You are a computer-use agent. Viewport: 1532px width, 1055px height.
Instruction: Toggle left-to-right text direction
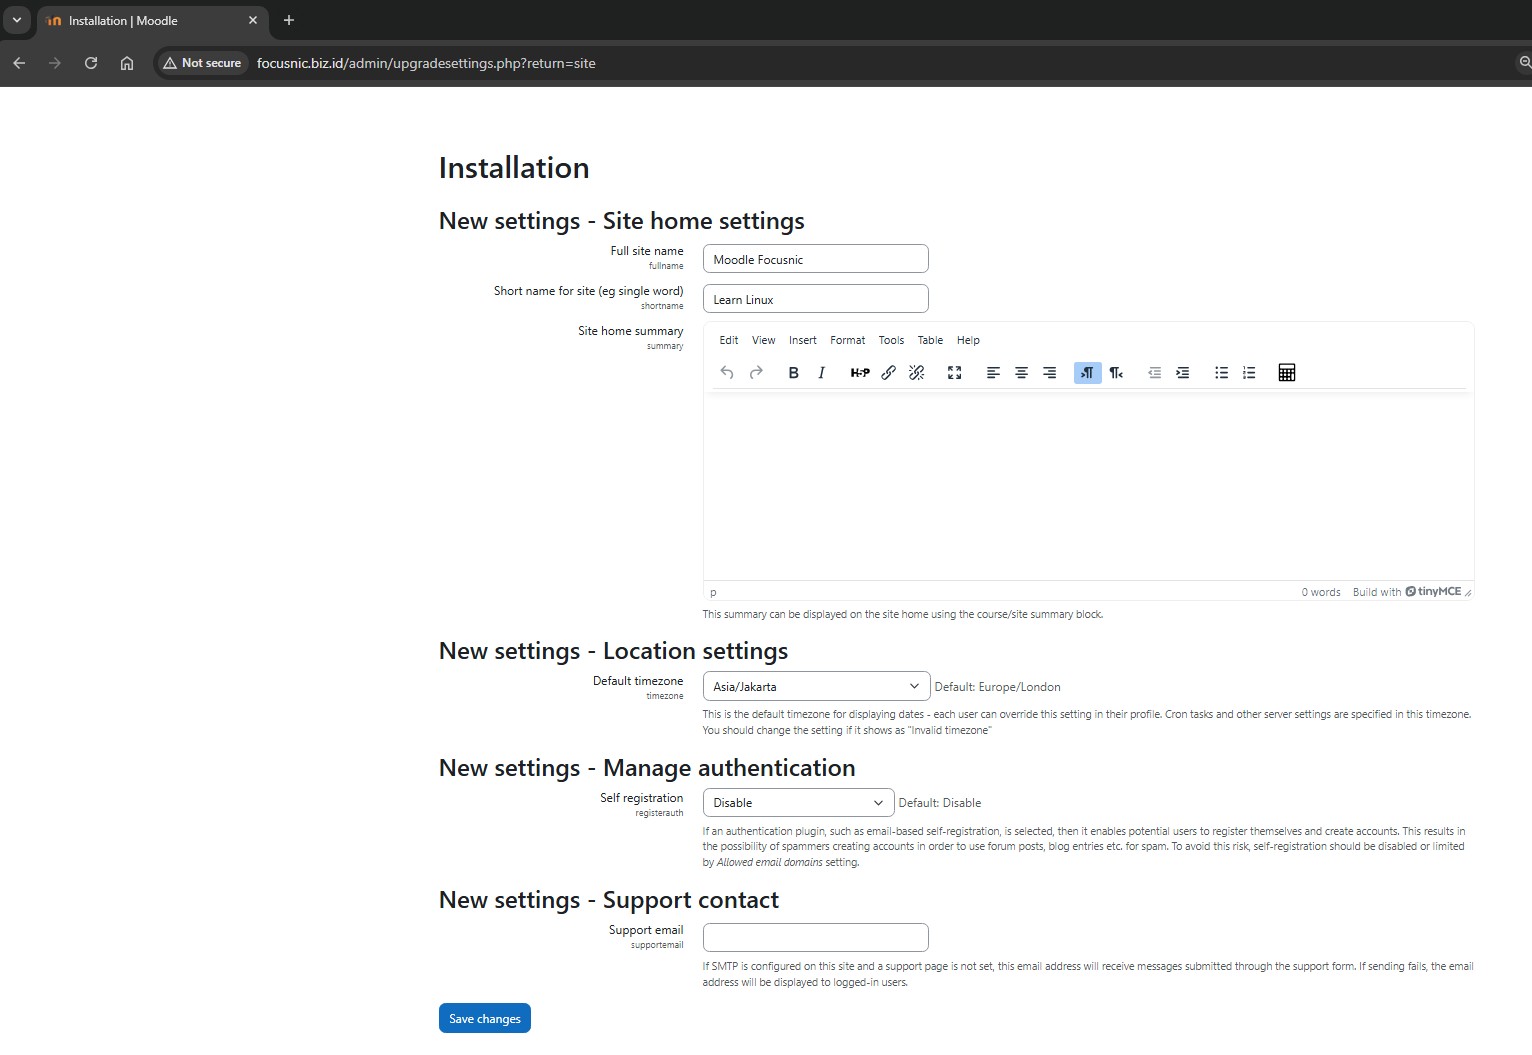tap(1087, 373)
